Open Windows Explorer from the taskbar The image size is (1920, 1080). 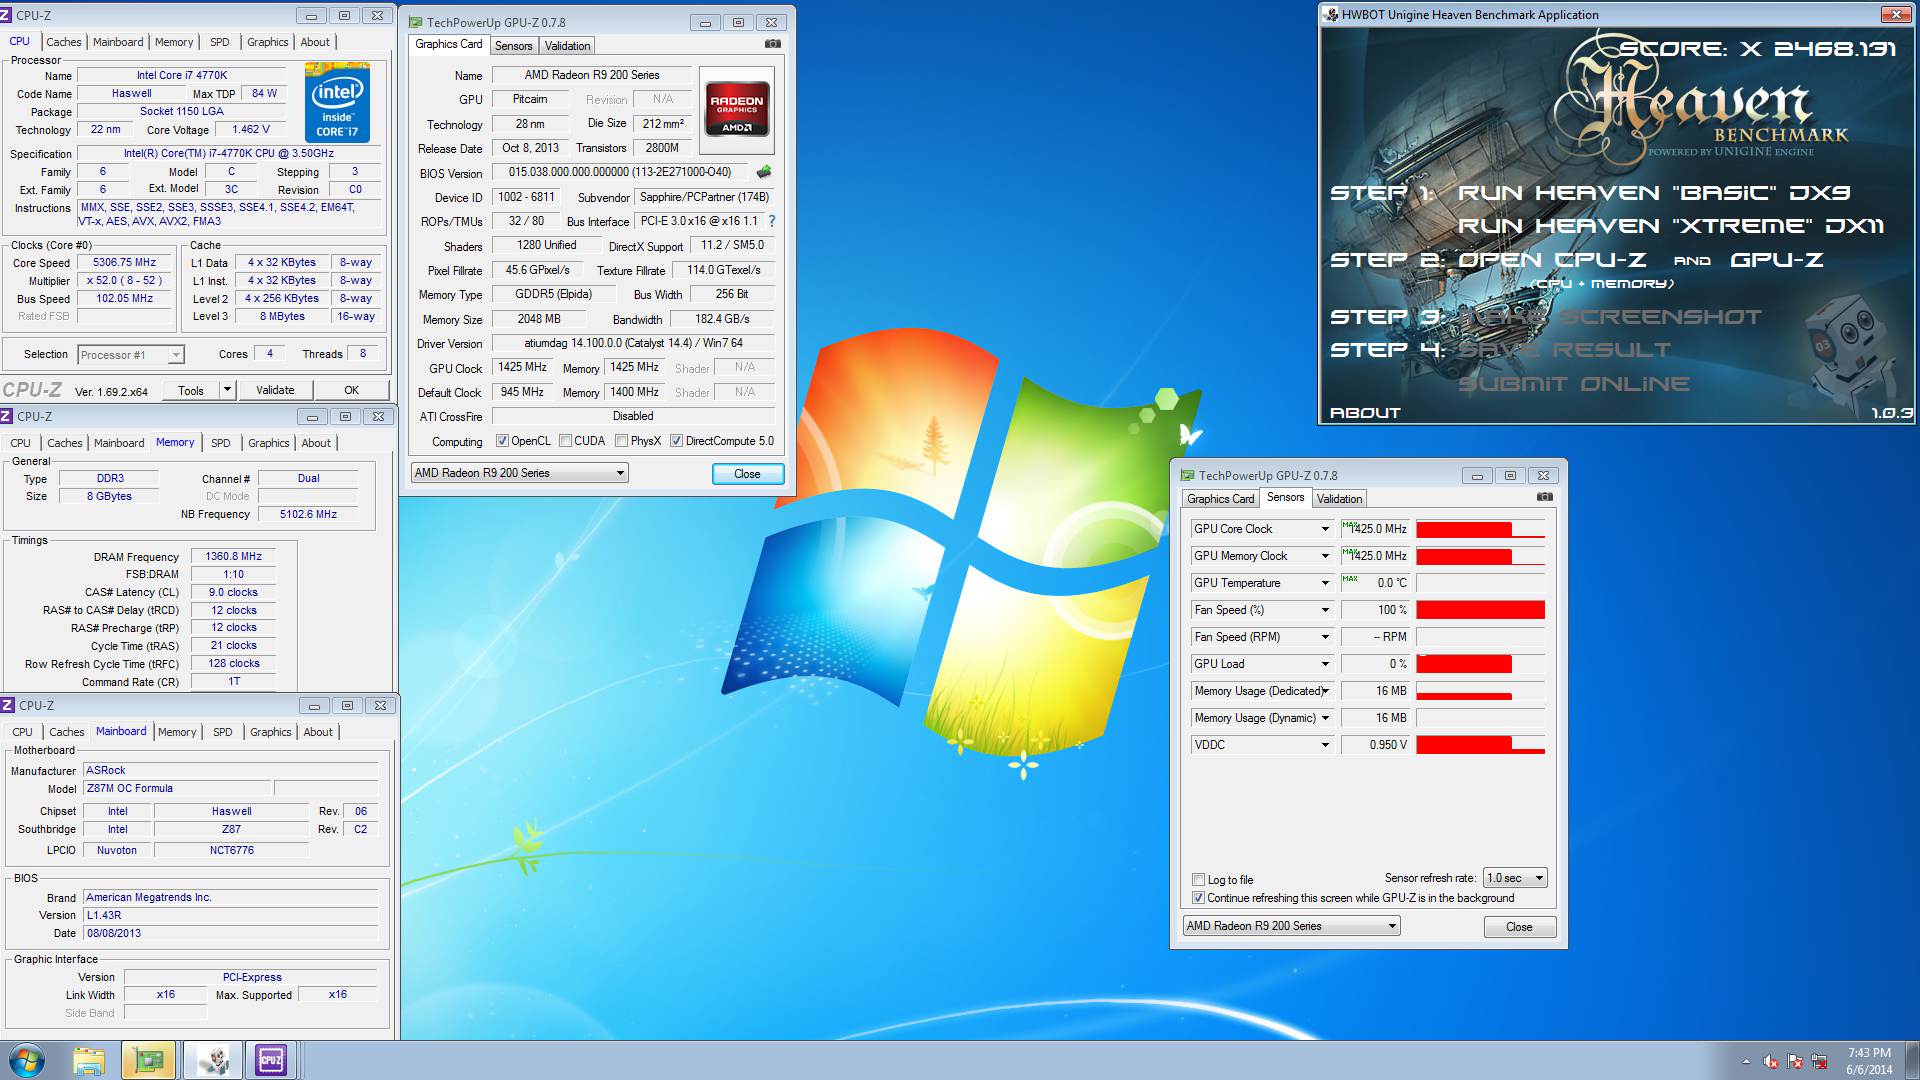[89, 1060]
